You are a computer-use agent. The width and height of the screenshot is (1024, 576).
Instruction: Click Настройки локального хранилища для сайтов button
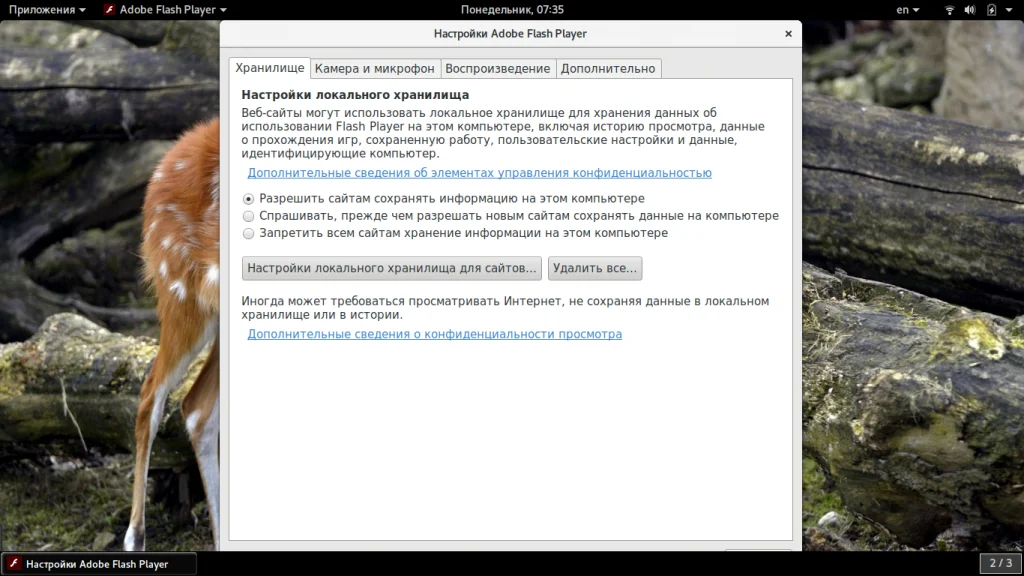point(392,268)
